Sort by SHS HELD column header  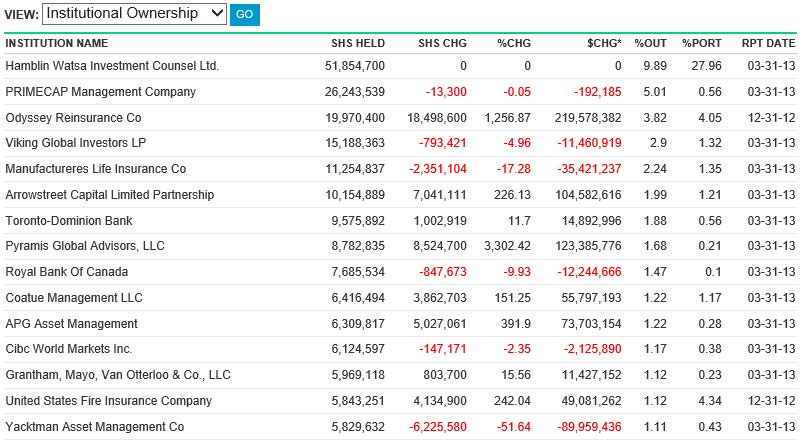pos(358,44)
